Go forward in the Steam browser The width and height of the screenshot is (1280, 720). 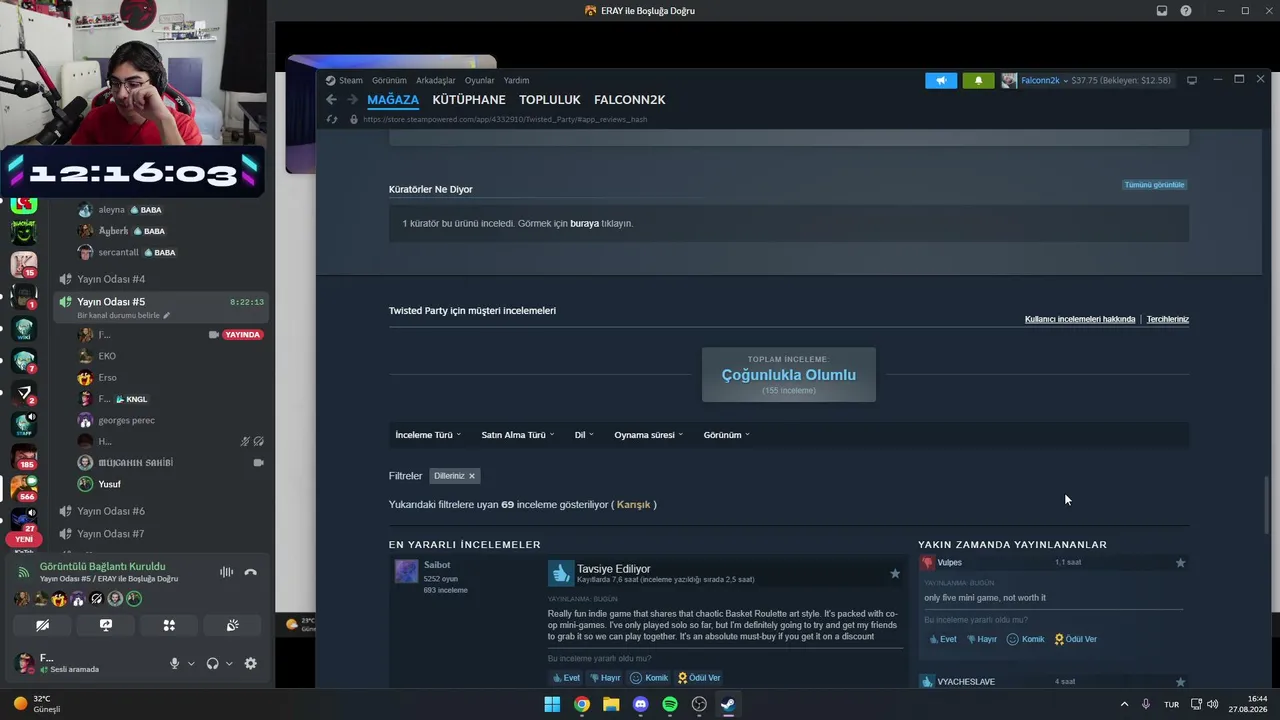tap(352, 100)
